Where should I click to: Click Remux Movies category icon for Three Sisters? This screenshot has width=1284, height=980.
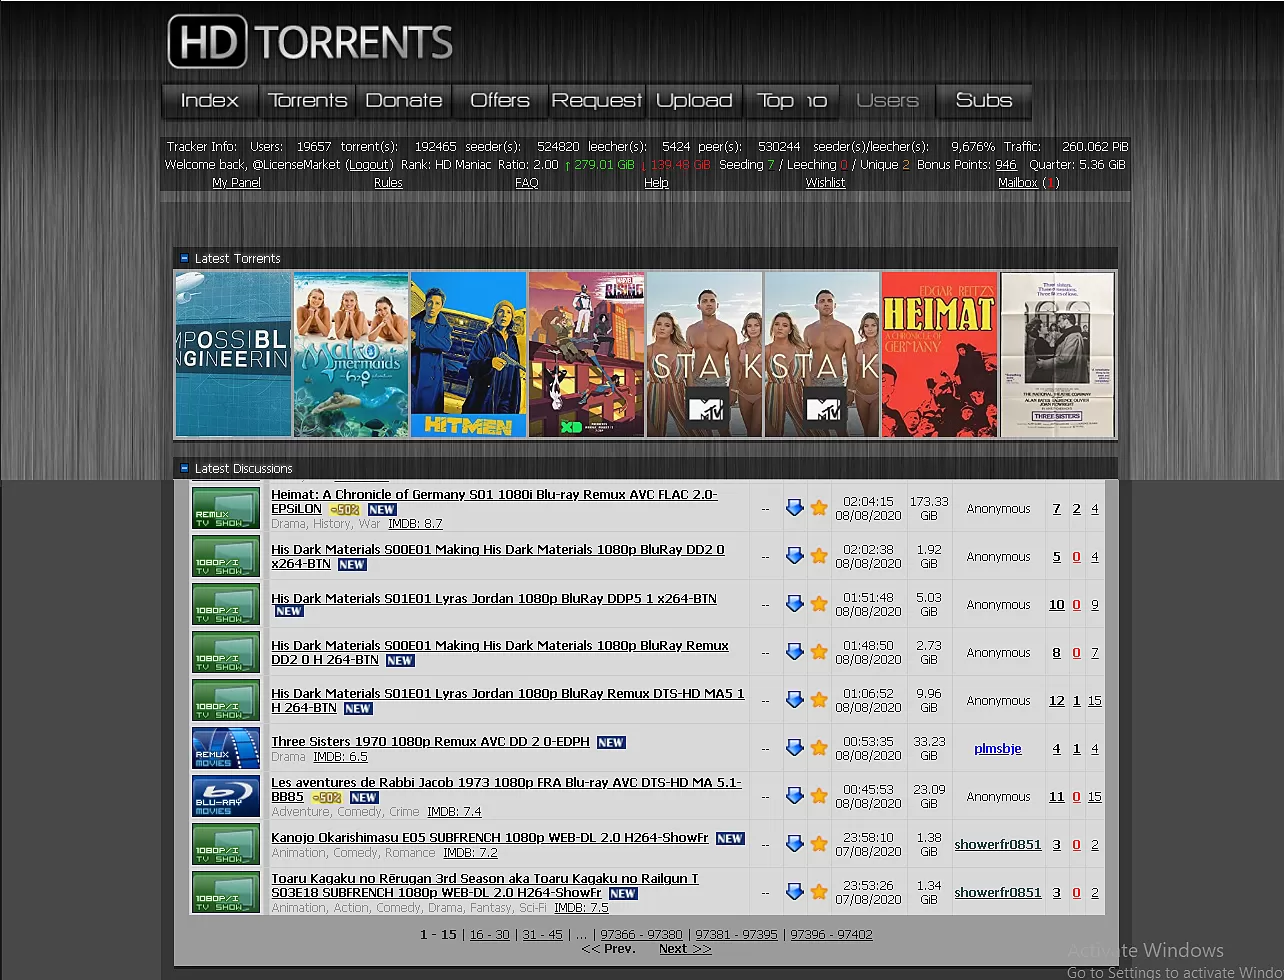pyautogui.click(x=226, y=748)
